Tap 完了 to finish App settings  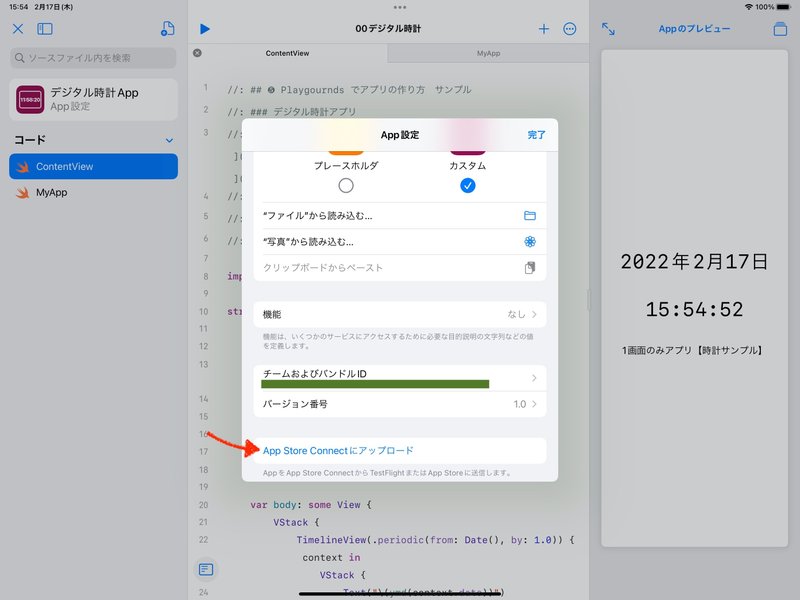coord(536,135)
